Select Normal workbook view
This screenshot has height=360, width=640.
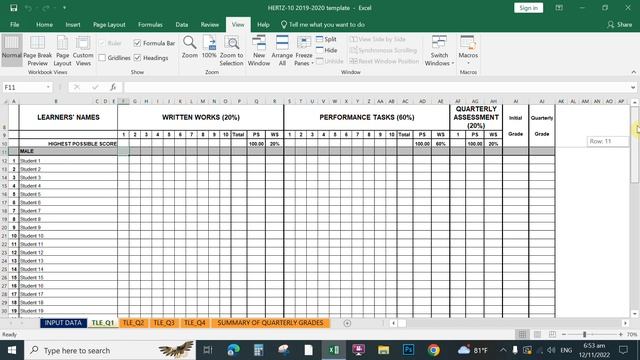(11, 51)
